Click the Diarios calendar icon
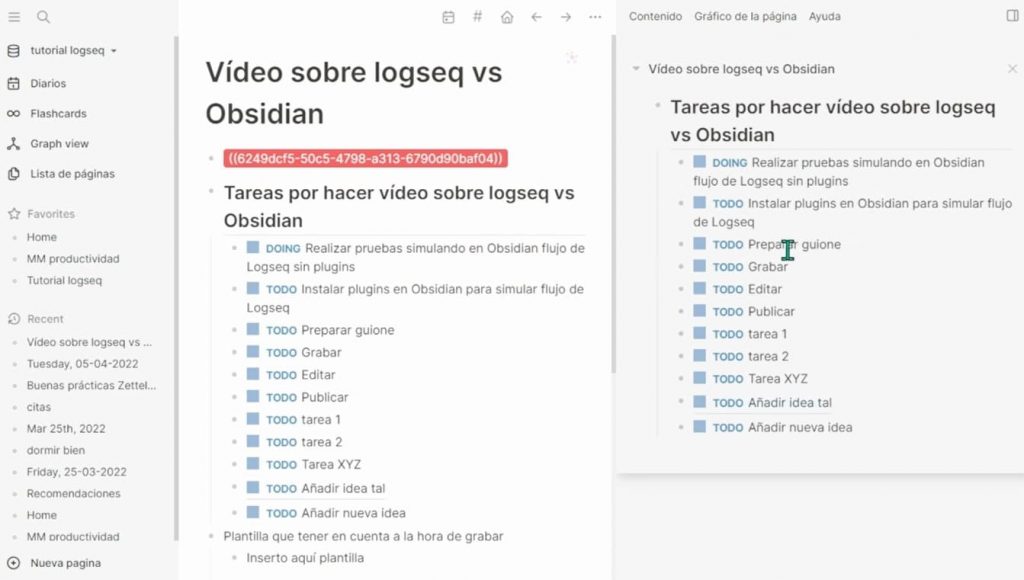Image resolution: width=1024 pixels, height=580 pixels. coord(13,84)
